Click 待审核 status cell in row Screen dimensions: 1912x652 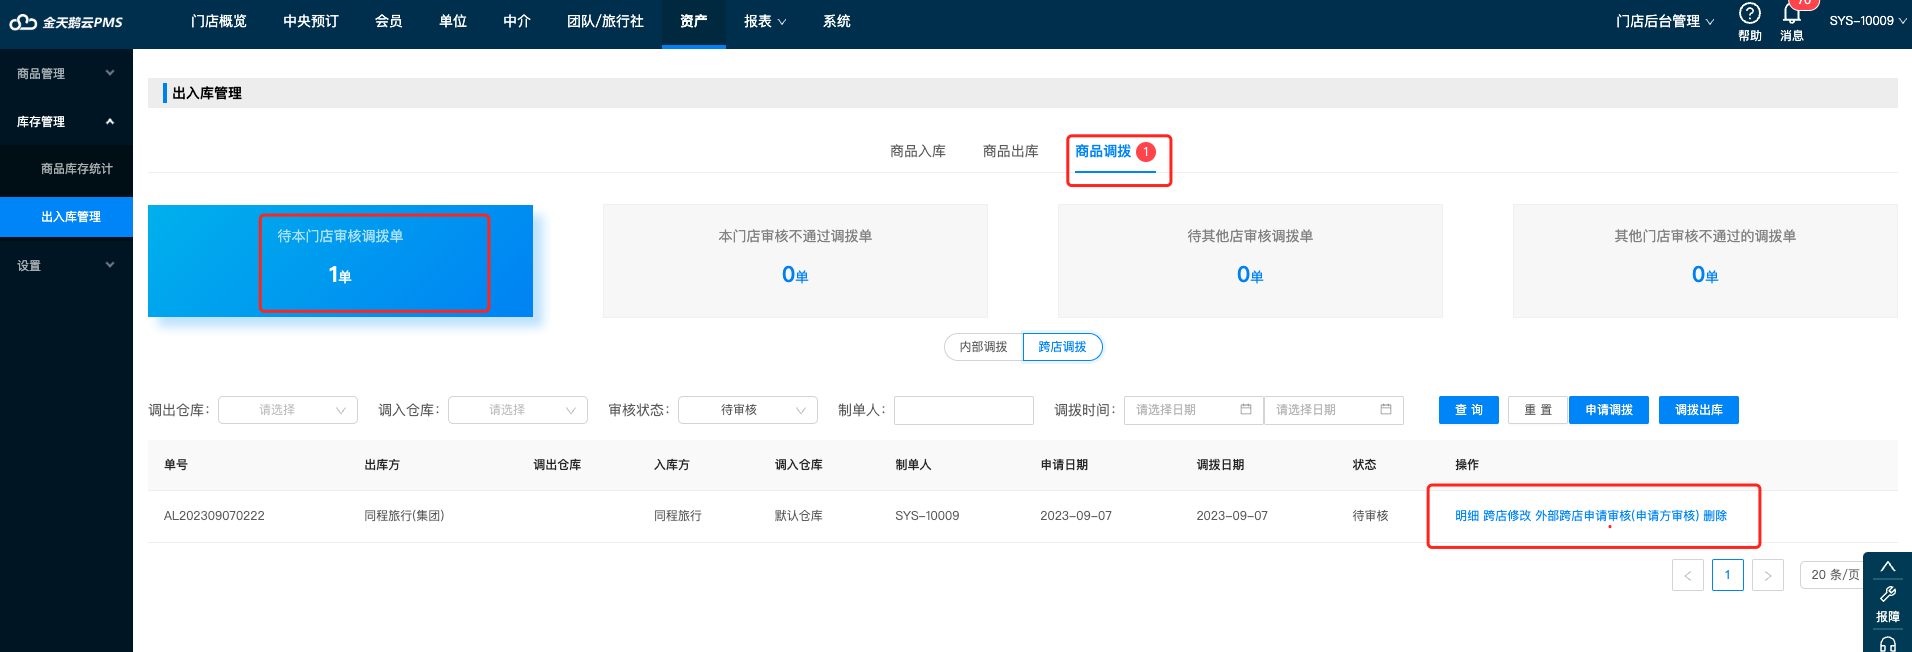[x=1370, y=516]
